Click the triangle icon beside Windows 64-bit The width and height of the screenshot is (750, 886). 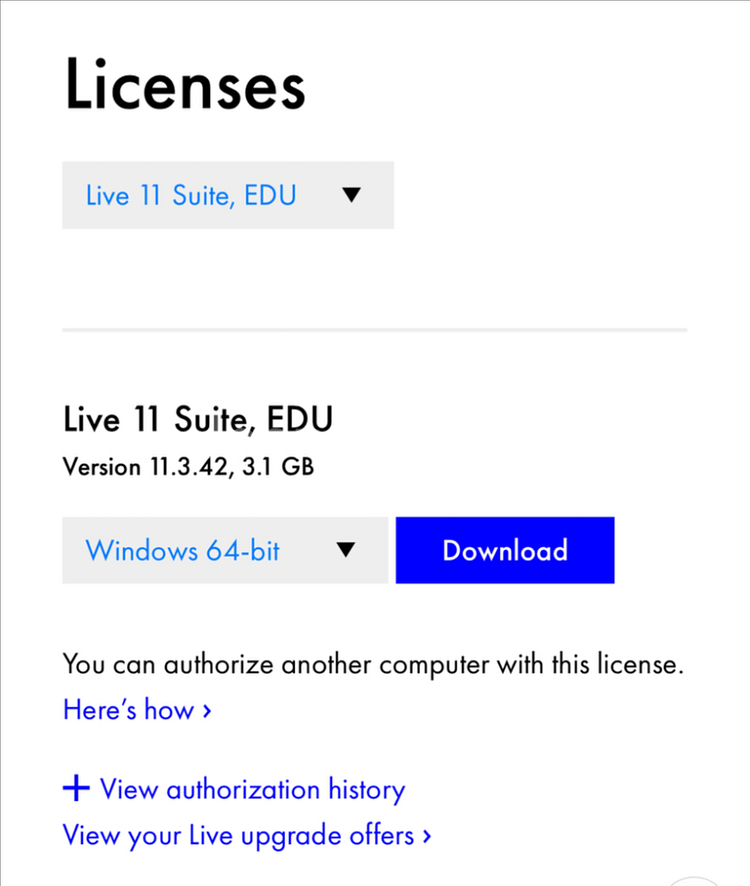(345, 550)
